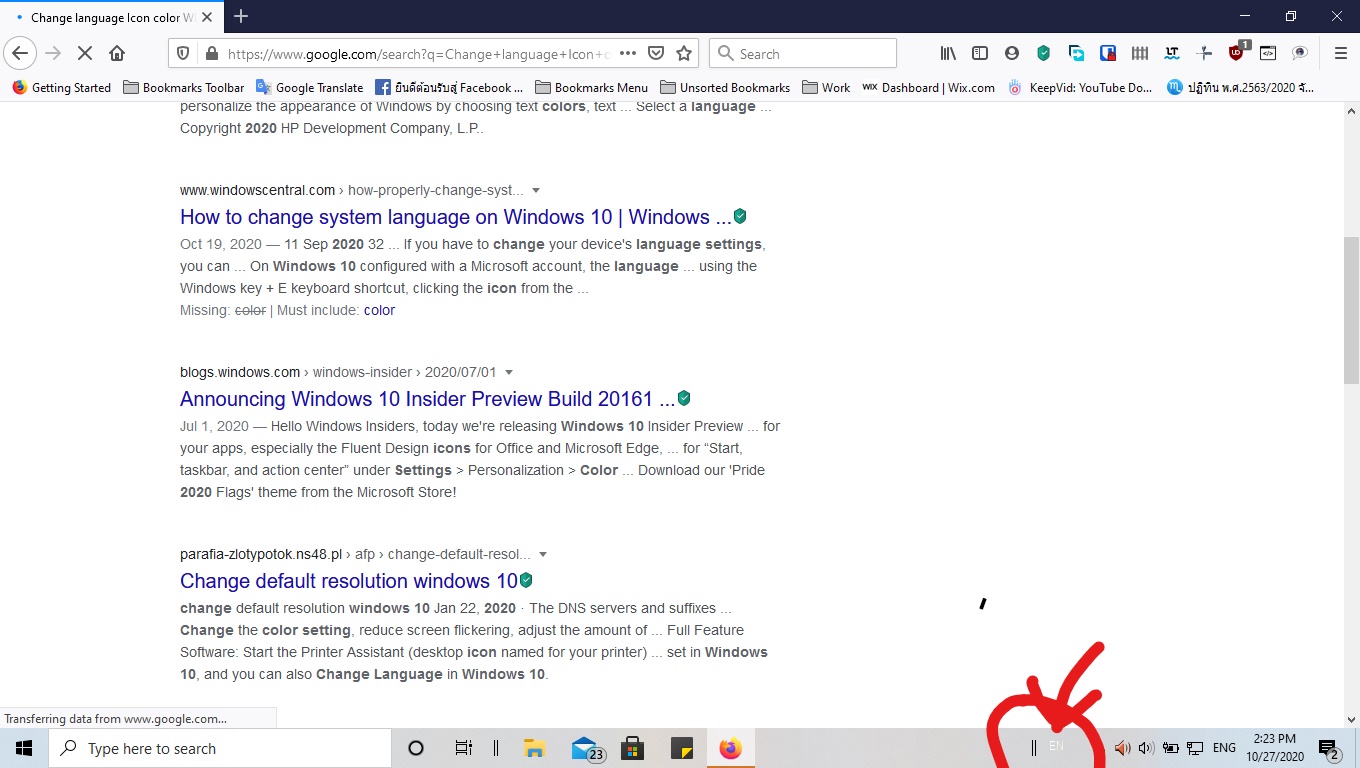Go back to the previous page
The image size is (1360, 768).
pyautogui.click(x=20, y=53)
